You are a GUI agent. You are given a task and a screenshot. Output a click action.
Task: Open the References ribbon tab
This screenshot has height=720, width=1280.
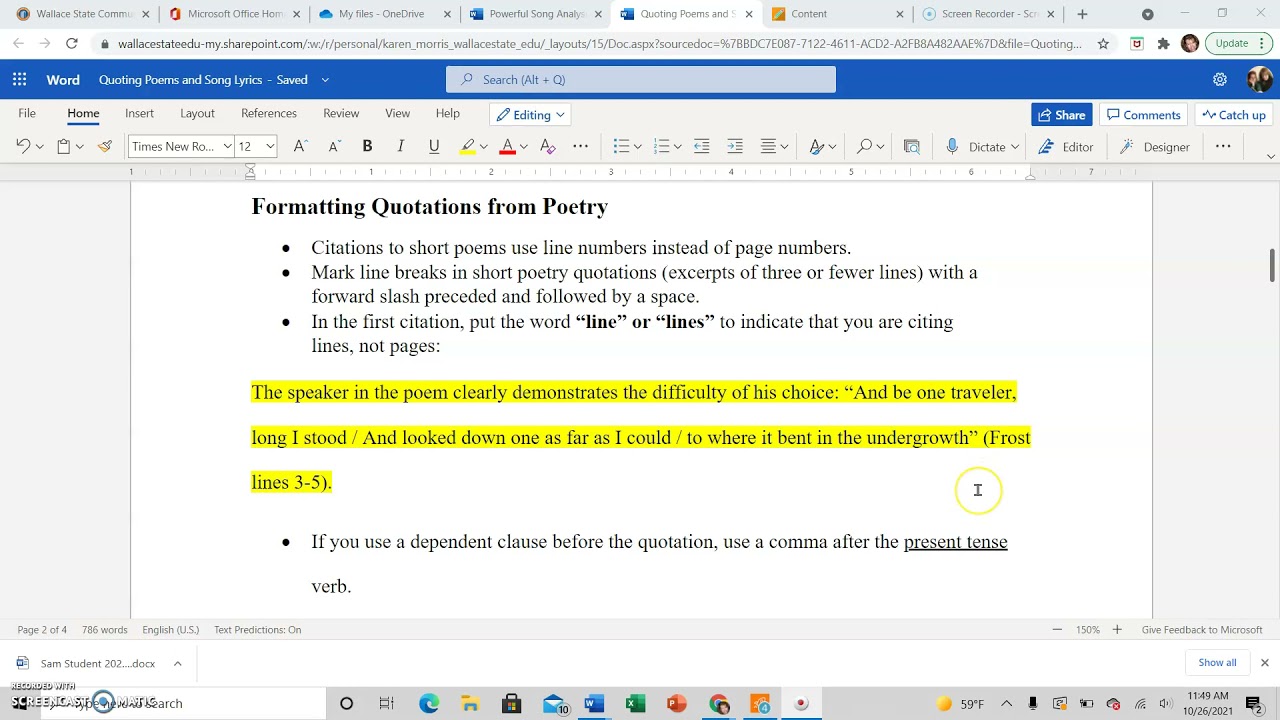[269, 114]
